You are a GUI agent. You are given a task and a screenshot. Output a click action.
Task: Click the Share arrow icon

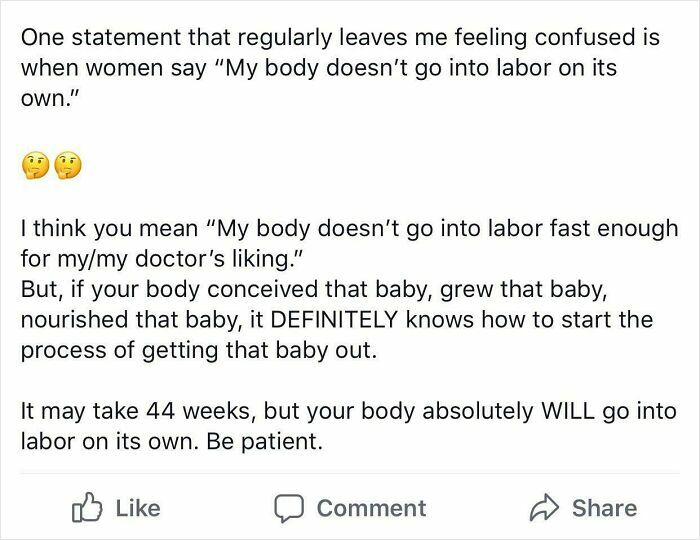545,507
